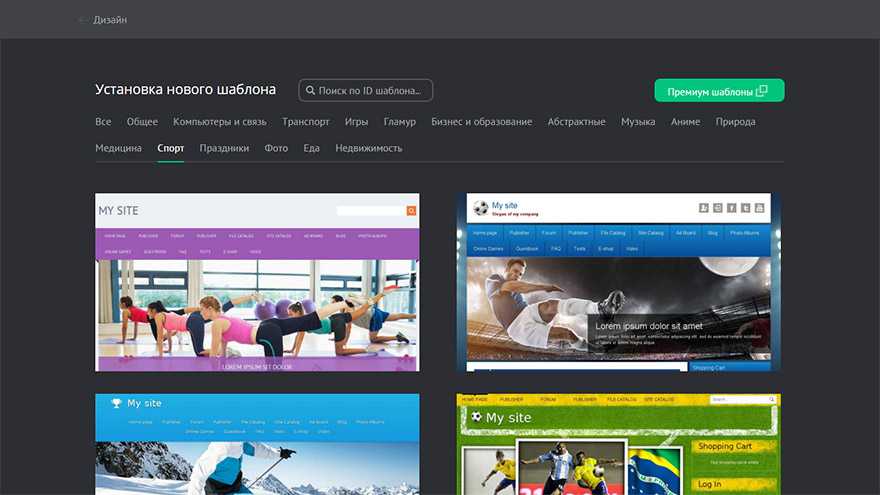Pick the football stadium kick template
This screenshot has height=495, width=880.
(x=618, y=282)
